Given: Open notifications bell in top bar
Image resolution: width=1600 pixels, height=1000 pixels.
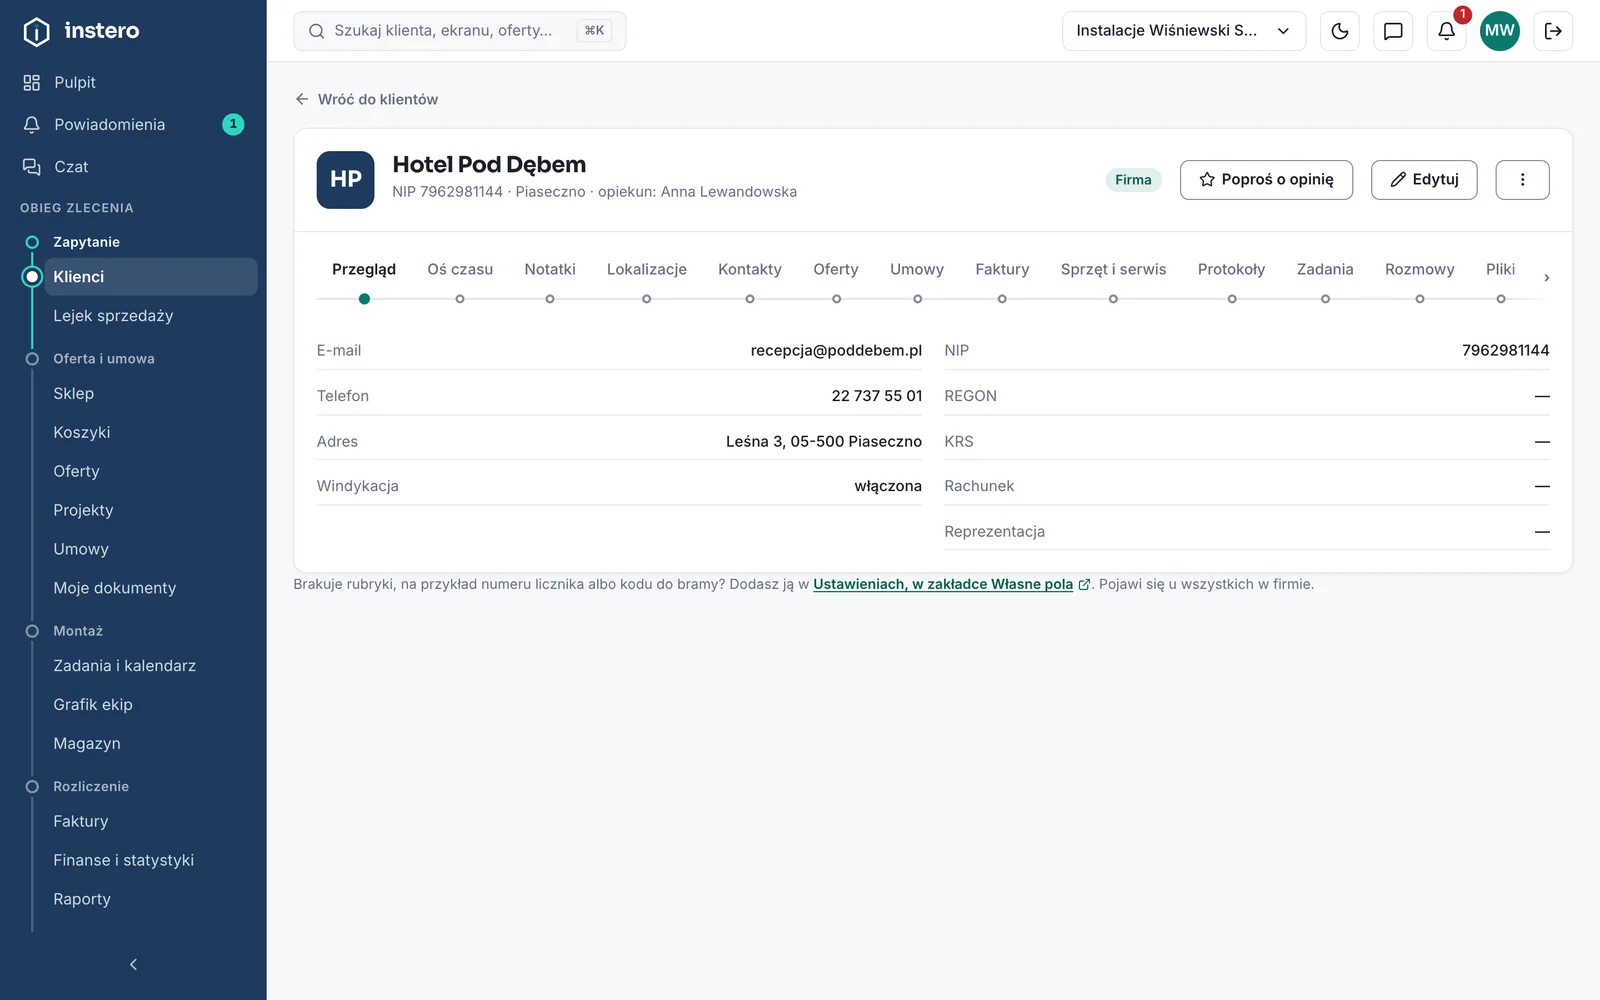Looking at the screenshot, I should click(1446, 31).
